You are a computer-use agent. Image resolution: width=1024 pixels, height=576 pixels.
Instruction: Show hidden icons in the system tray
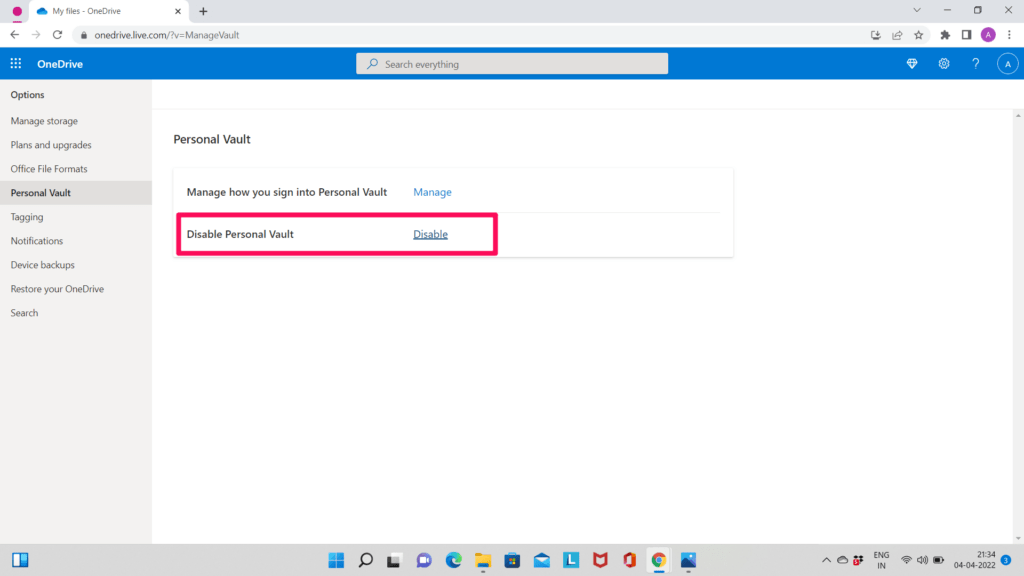click(x=826, y=560)
